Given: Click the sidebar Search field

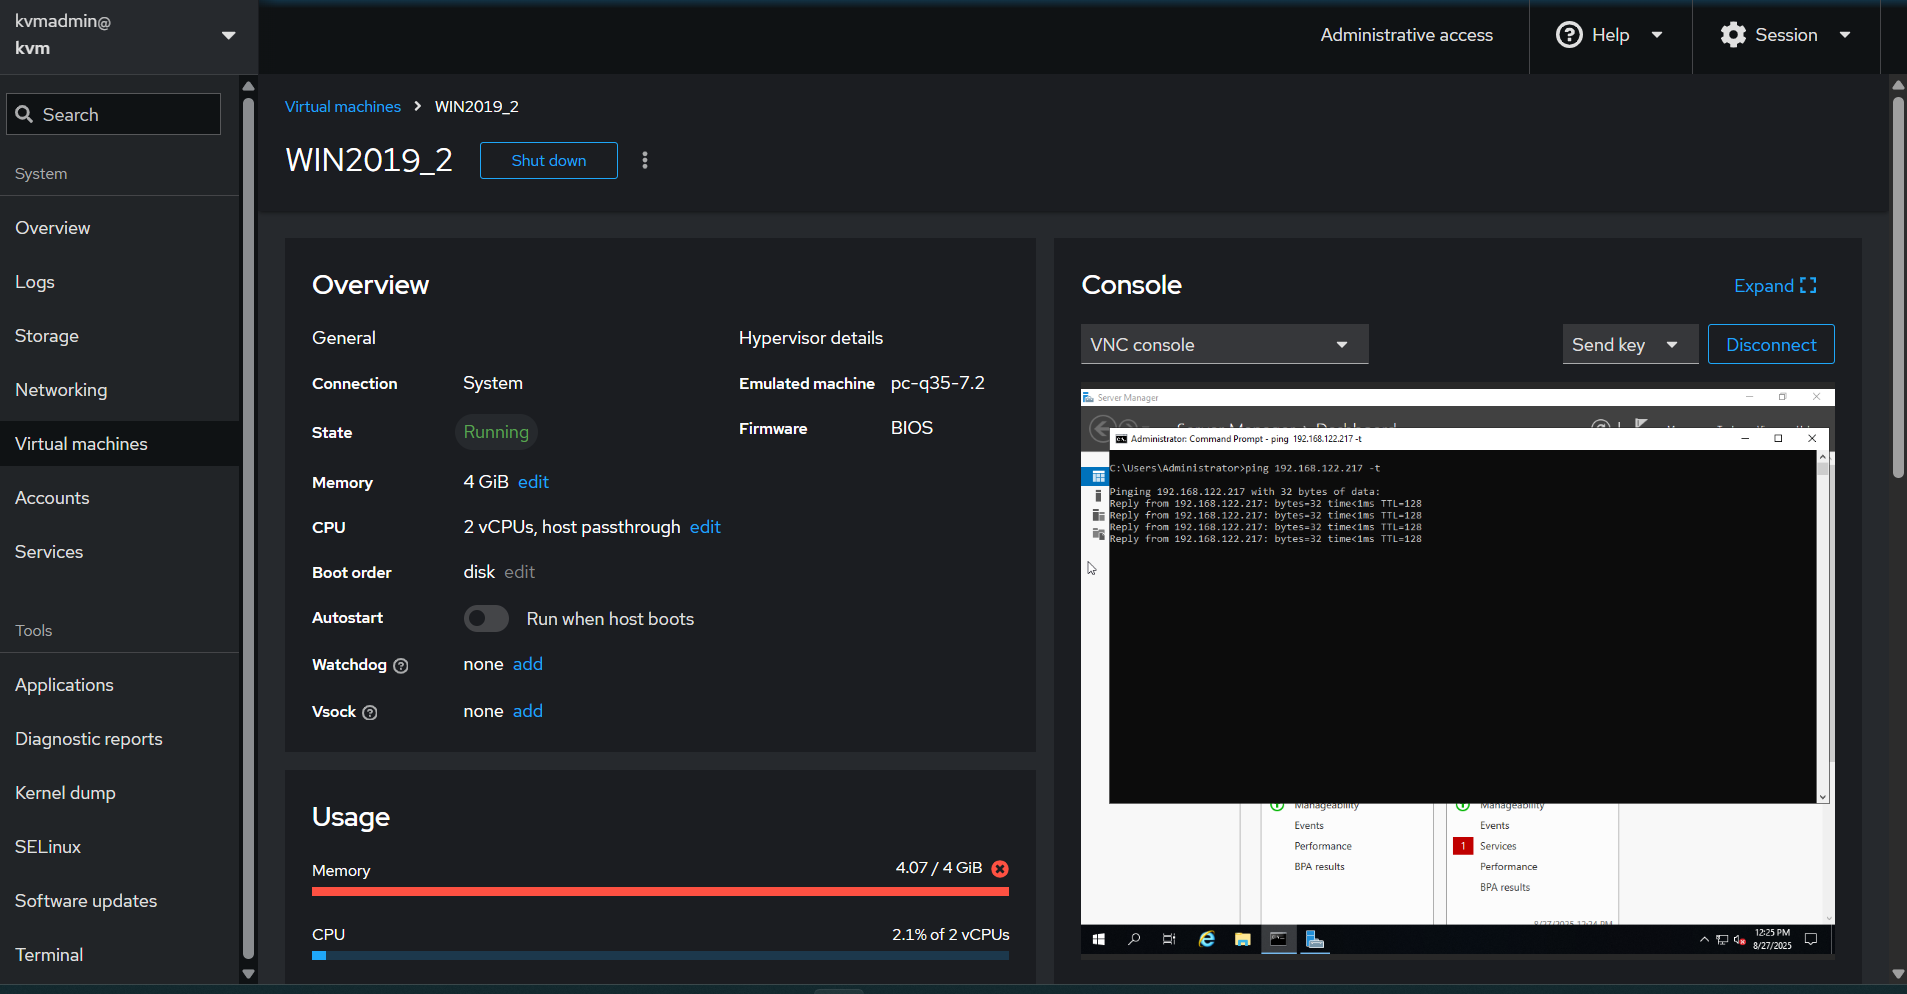Looking at the screenshot, I should (114, 115).
